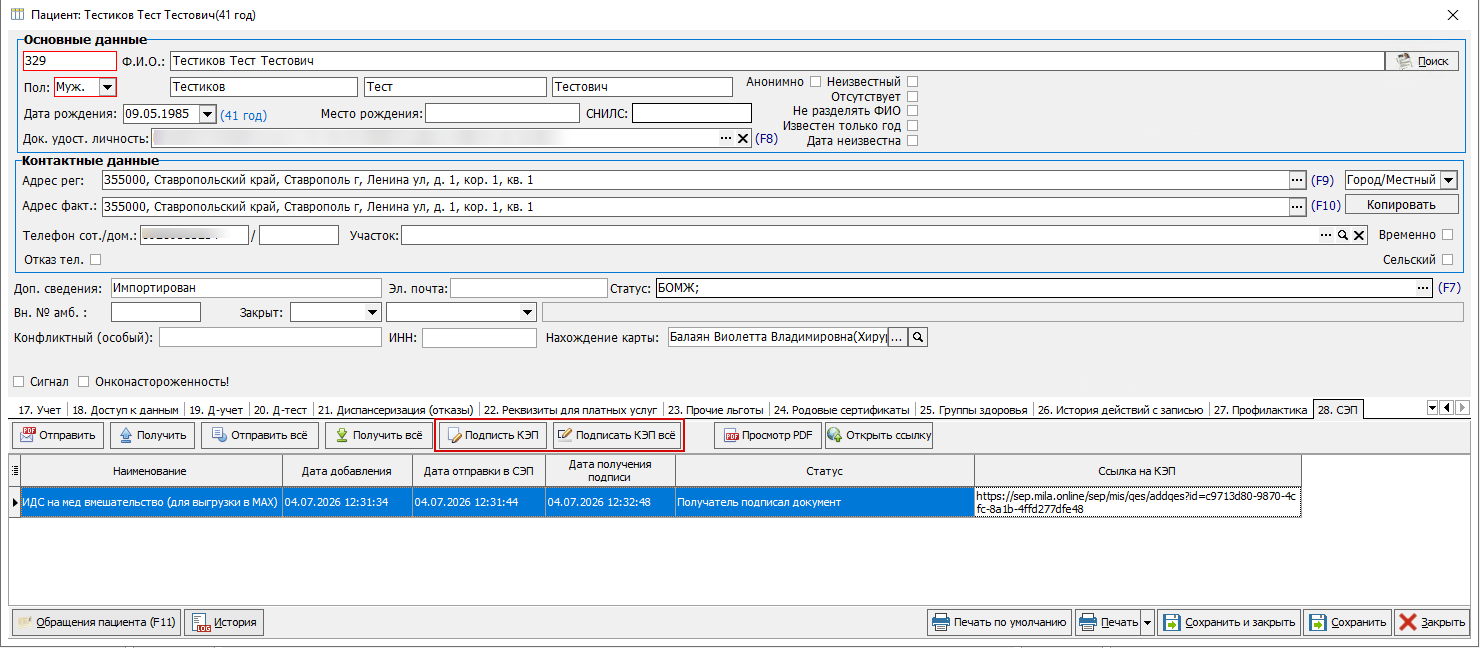This screenshot has width=1480, height=648.
Task: Click Сохранить и закрыть button
Action: point(1229,622)
